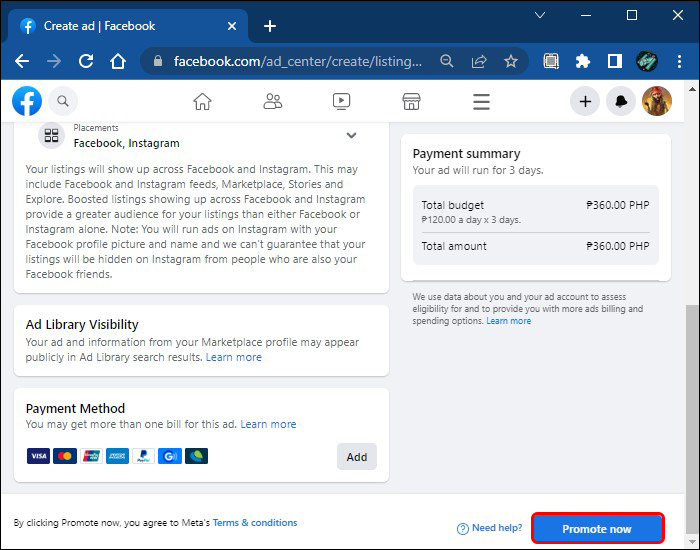700x550 pixels.
Task: Open the Watch video icon
Action: (342, 101)
